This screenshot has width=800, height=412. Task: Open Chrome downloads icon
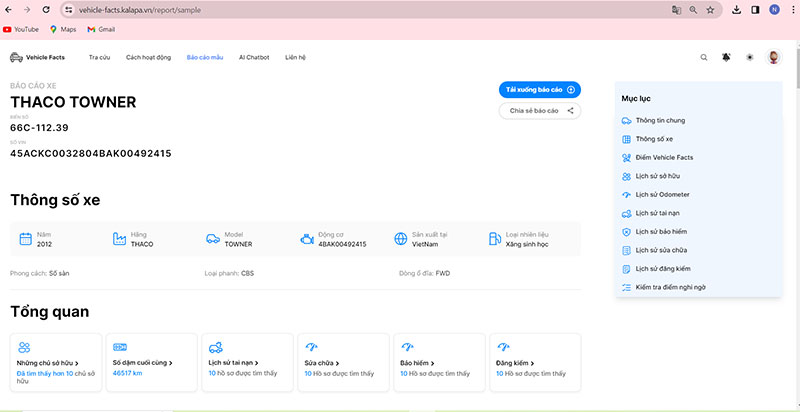click(x=736, y=10)
